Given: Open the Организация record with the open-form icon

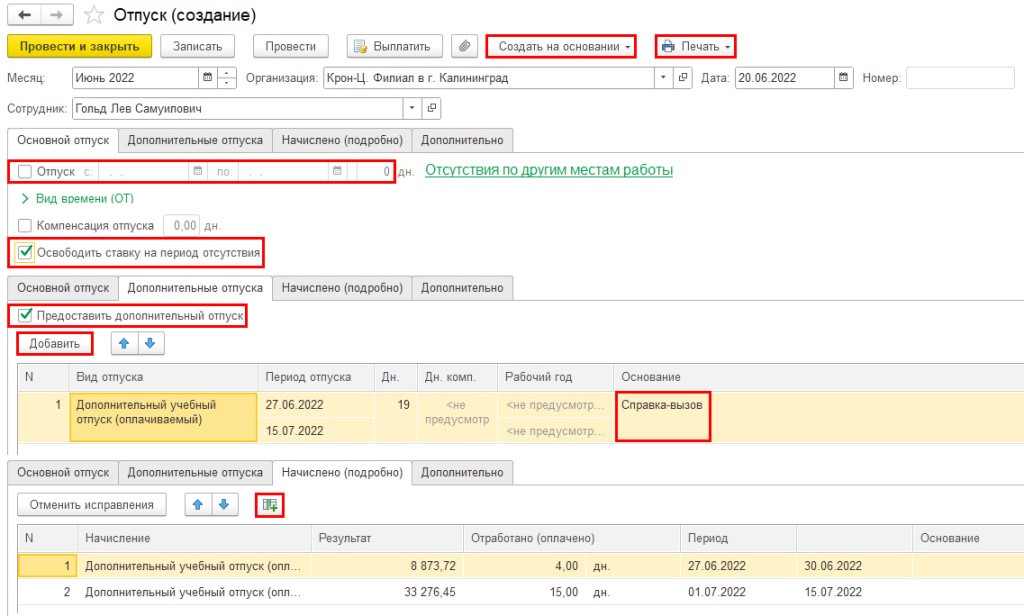Looking at the screenshot, I should click(683, 77).
